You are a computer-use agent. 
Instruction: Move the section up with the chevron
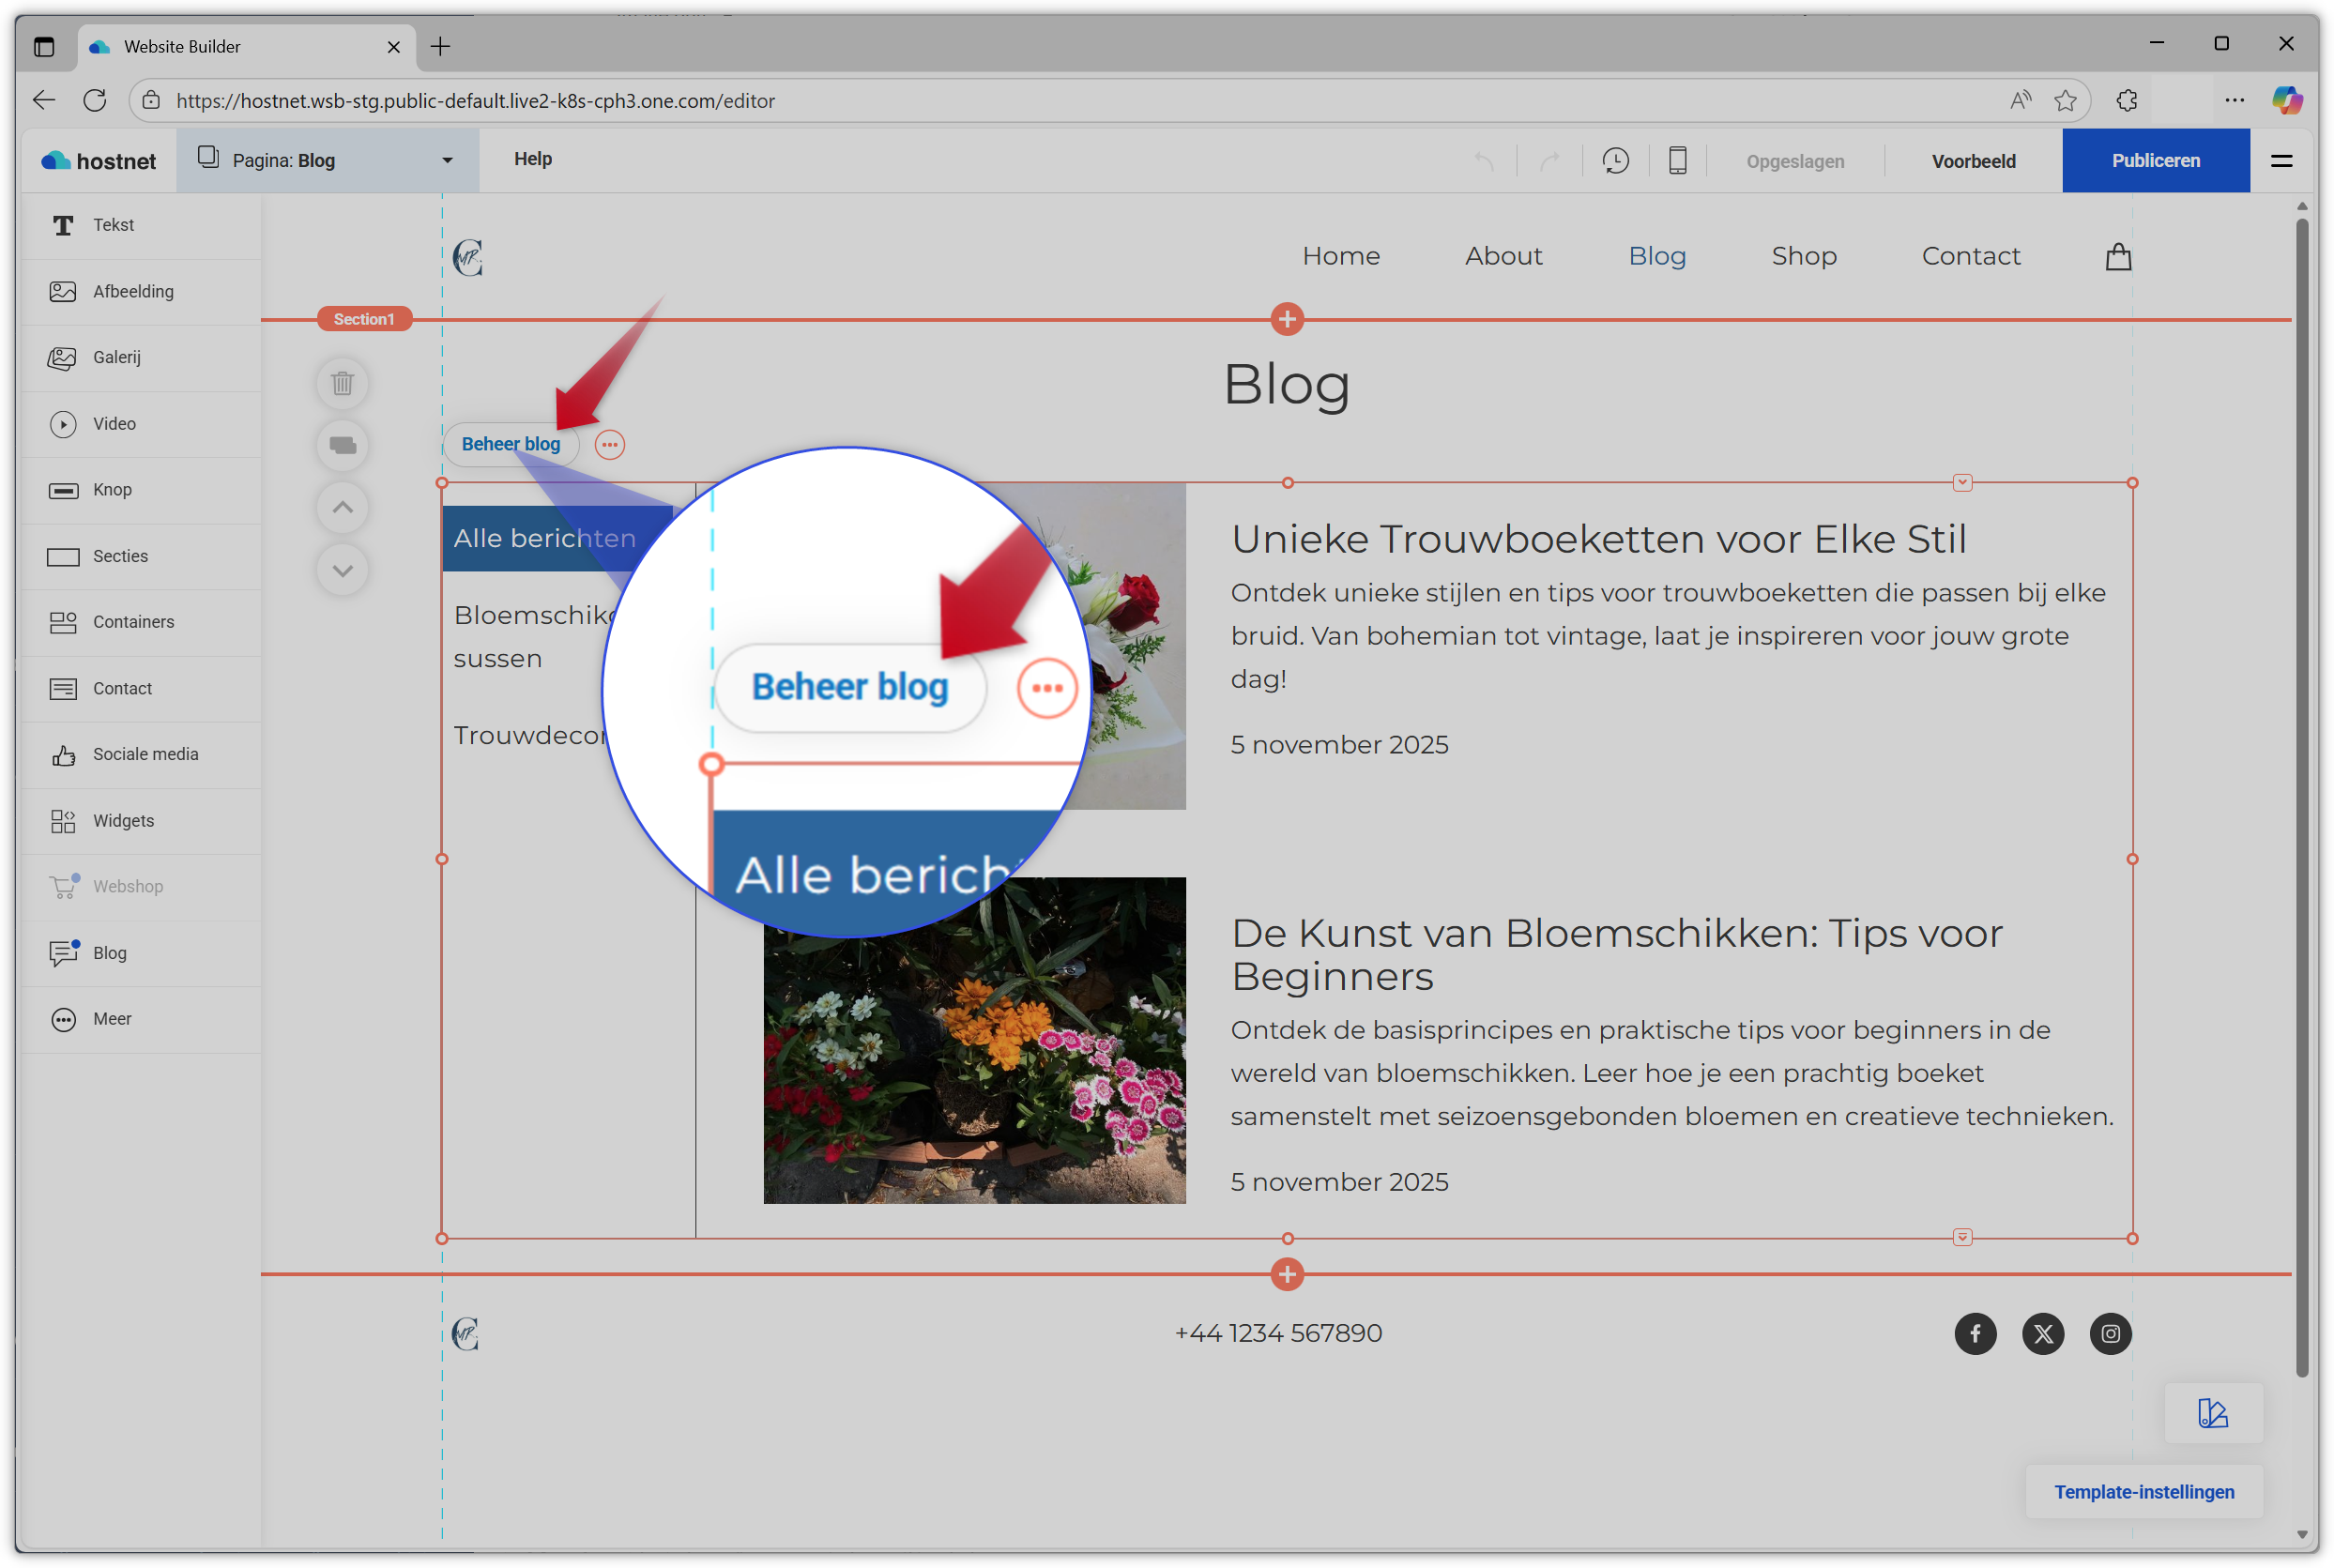(x=342, y=507)
